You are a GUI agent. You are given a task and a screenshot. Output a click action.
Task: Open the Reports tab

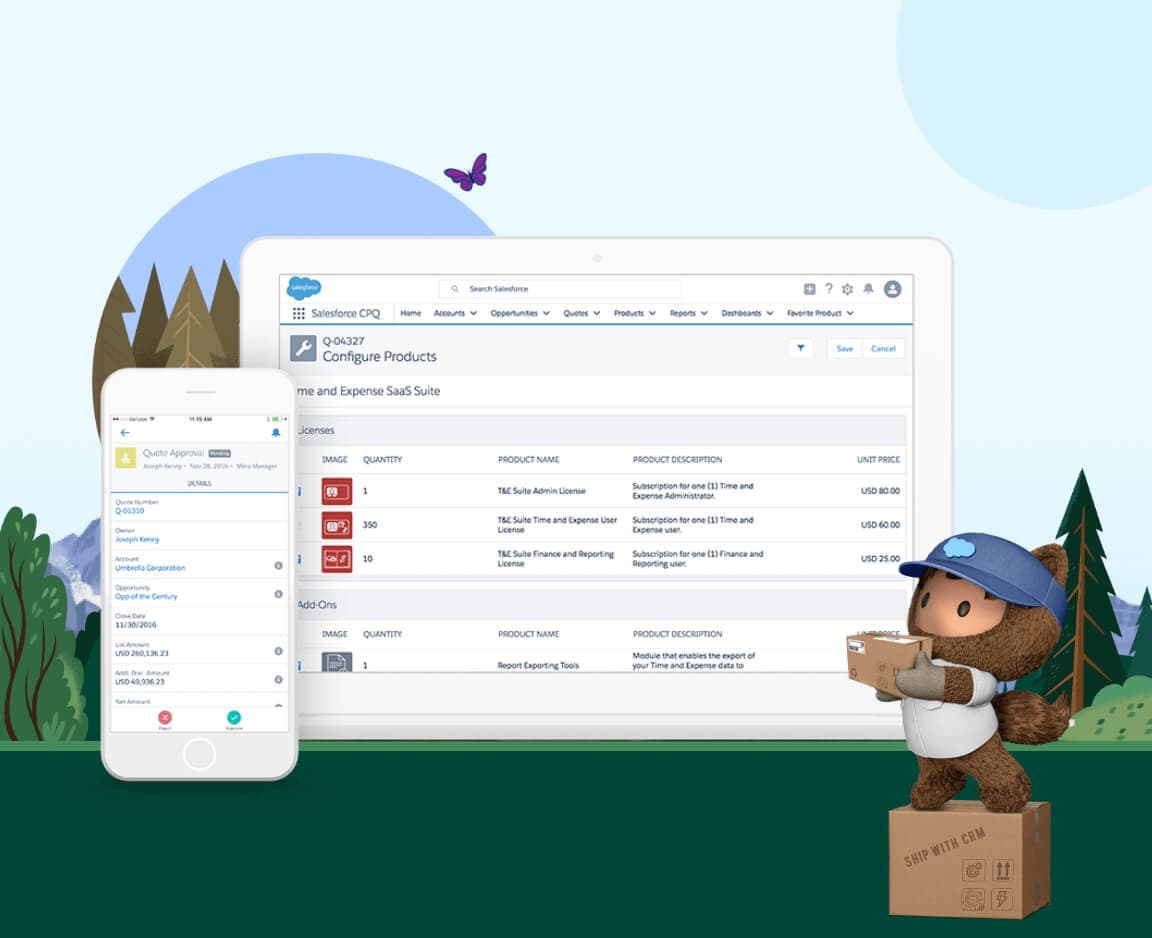(683, 314)
